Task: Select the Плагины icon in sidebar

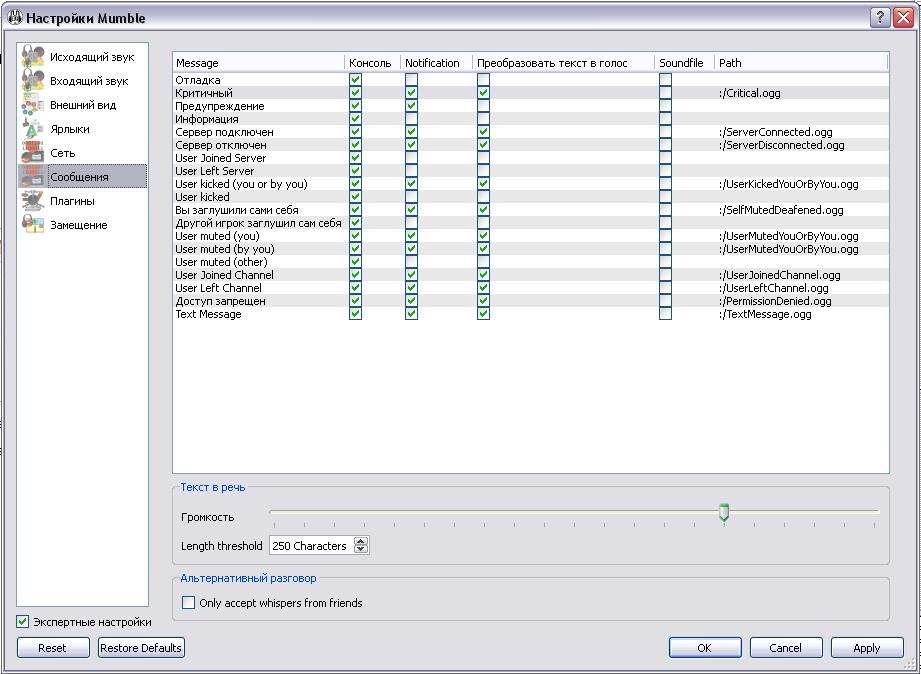Action: pos(33,201)
